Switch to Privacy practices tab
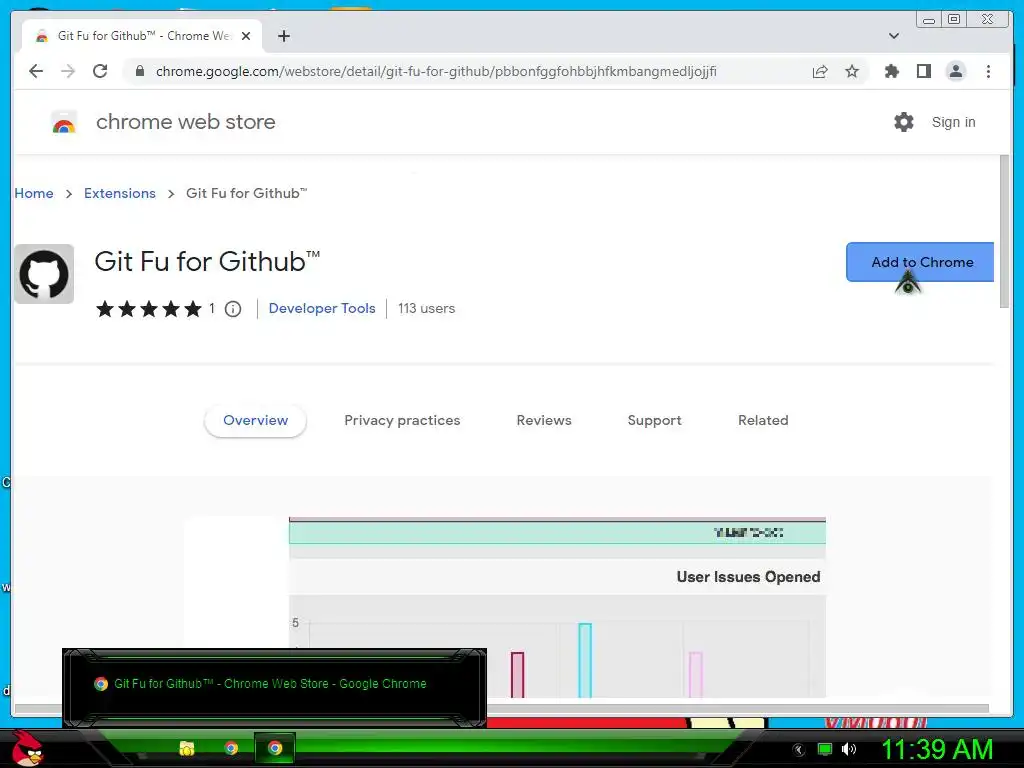This screenshot has height=768, width=1024. tap(402, 421)
